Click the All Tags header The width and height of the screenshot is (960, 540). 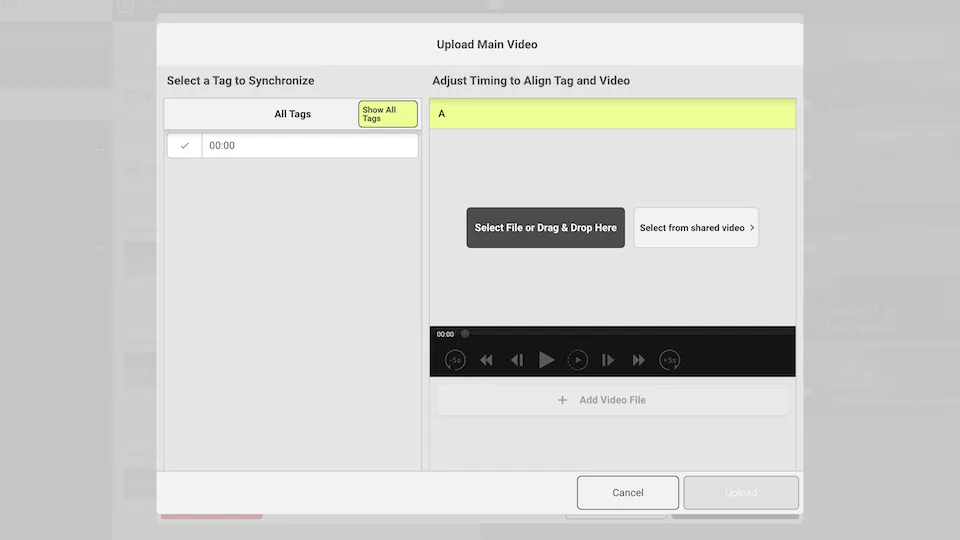coord(292,114)
